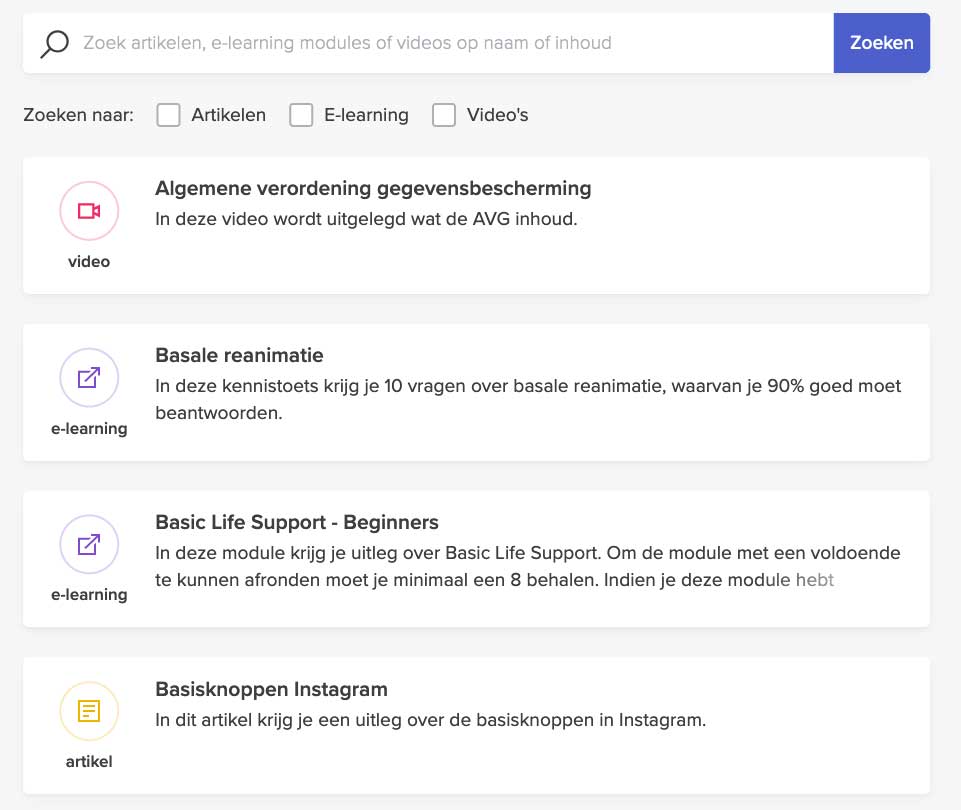The height and width of the screenshot is (810, 961).
Task: Check the E-learning search filter
Action: 301,115
